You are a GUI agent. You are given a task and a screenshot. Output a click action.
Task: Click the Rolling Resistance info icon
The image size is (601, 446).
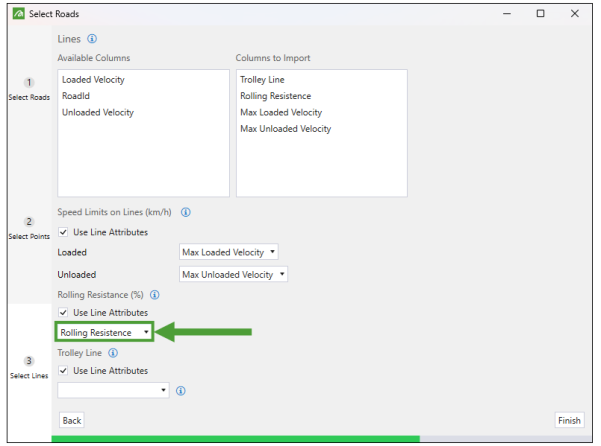pos(154,295)
